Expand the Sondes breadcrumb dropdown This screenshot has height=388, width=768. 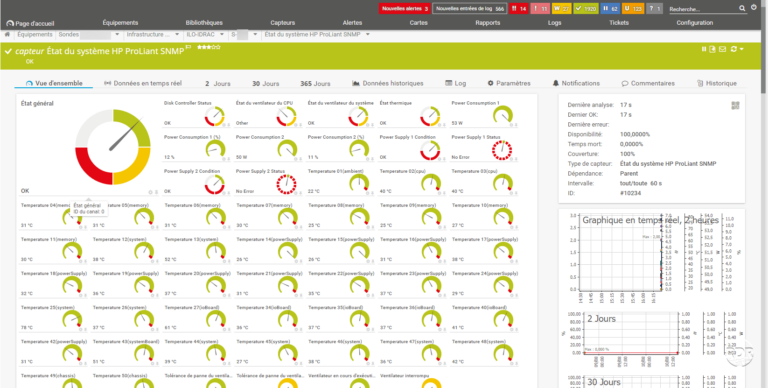(x=117, y=34)
